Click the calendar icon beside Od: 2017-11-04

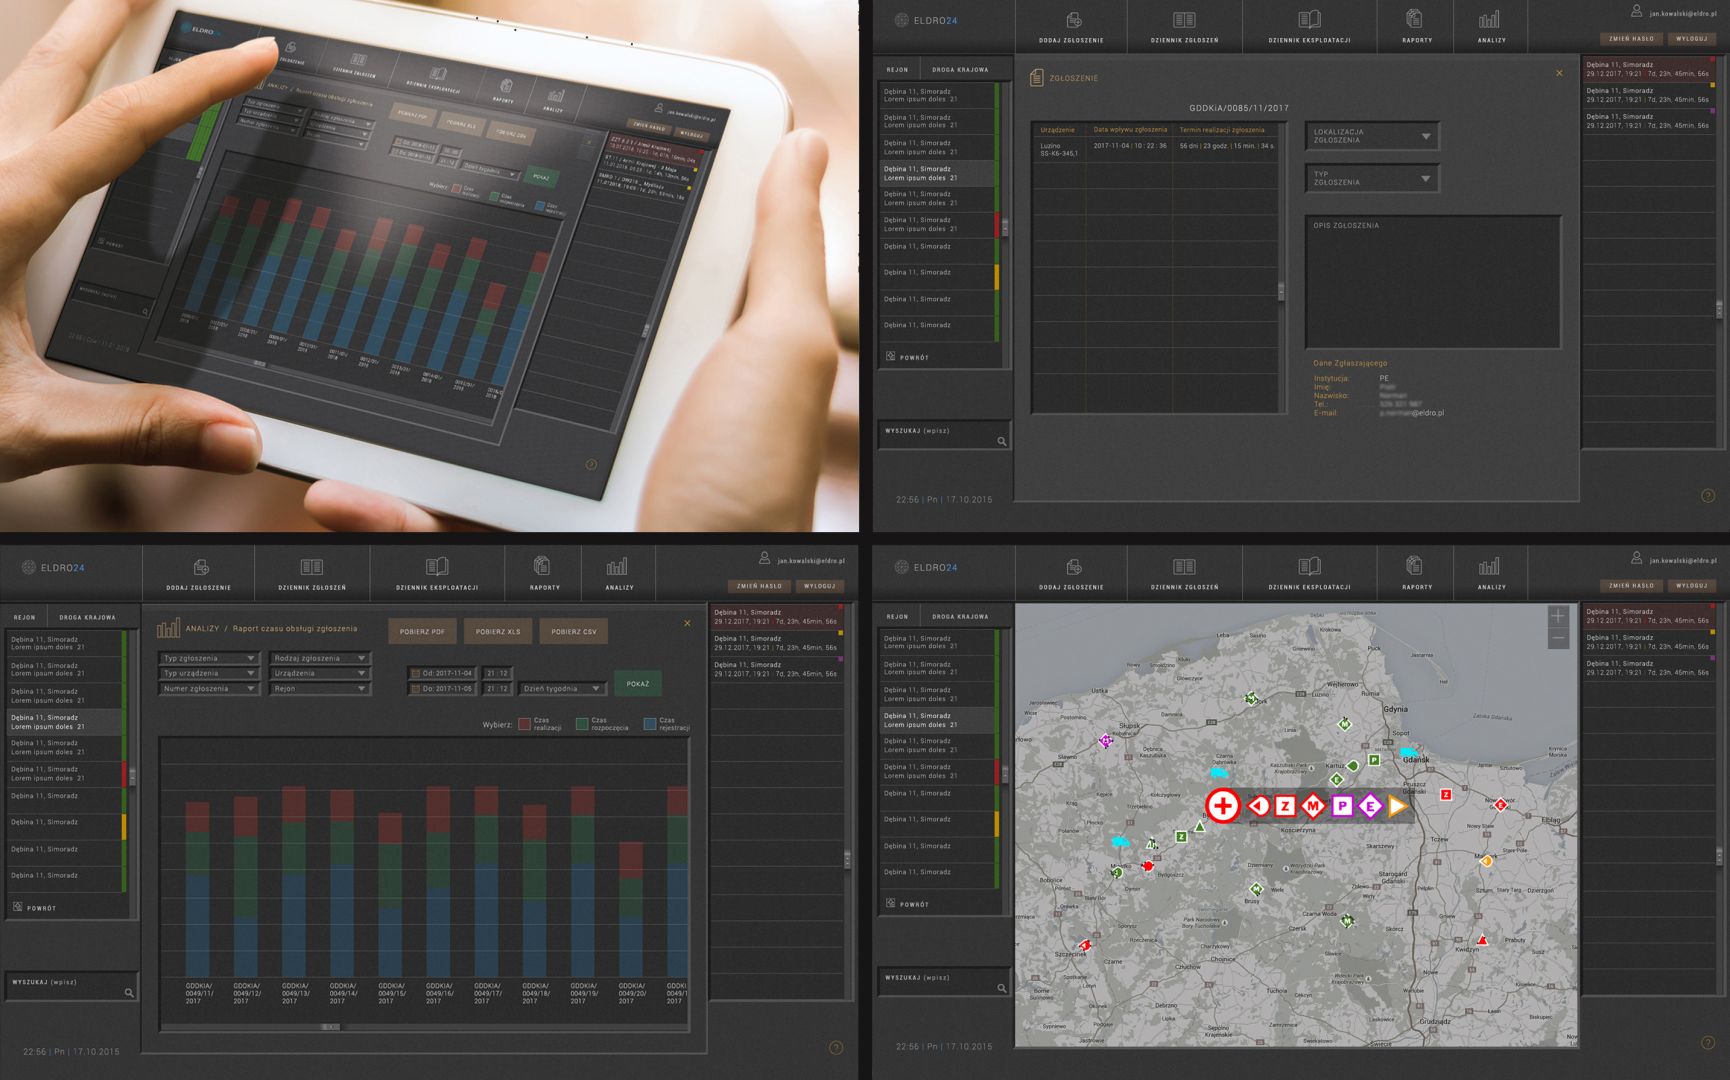416,674
